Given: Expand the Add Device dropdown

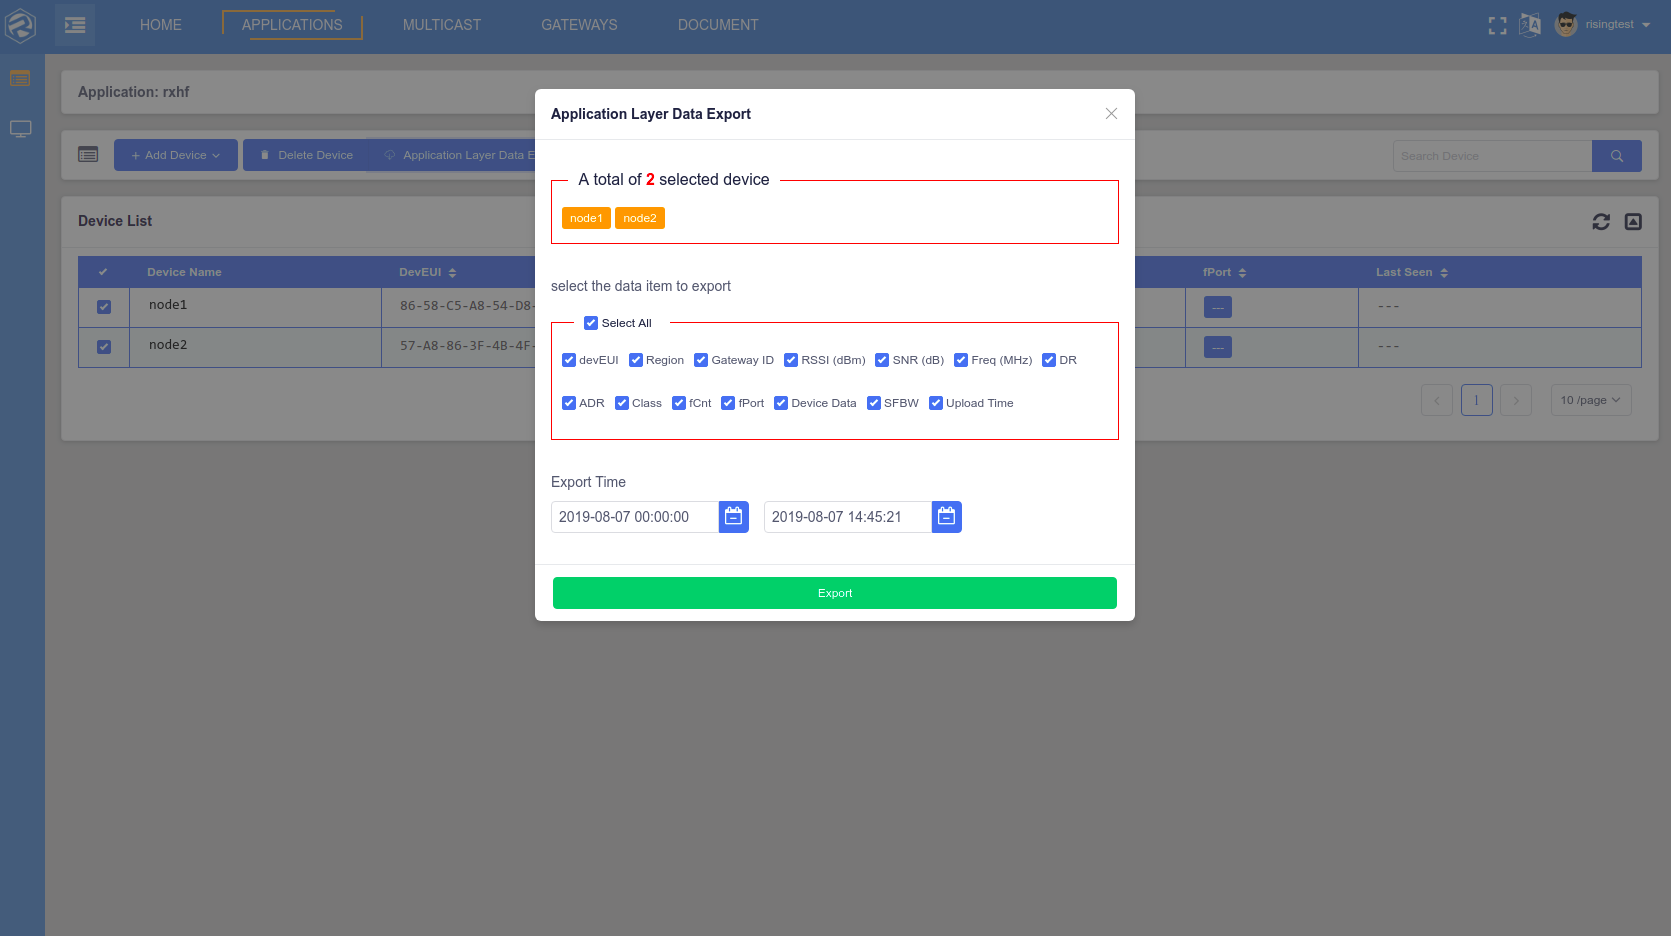Looking at the screenshot, I should click(175, 155).
